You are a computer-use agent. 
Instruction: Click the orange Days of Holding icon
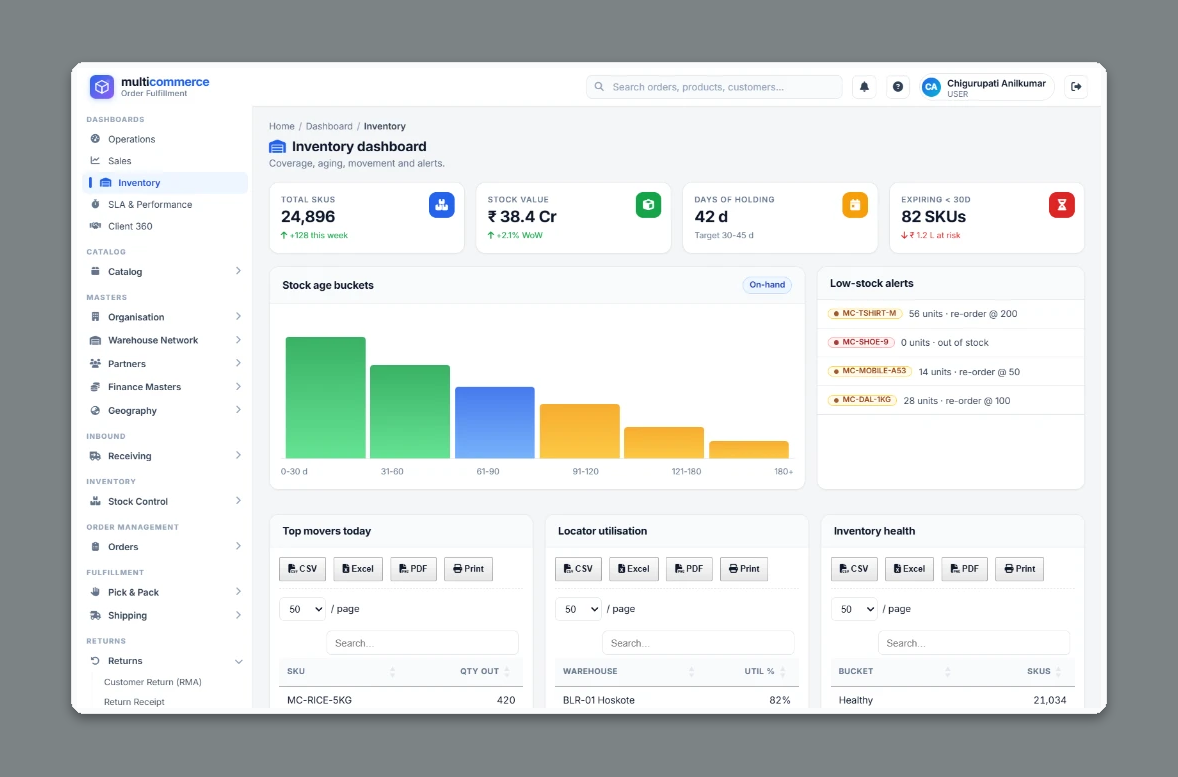pos(855,204)
